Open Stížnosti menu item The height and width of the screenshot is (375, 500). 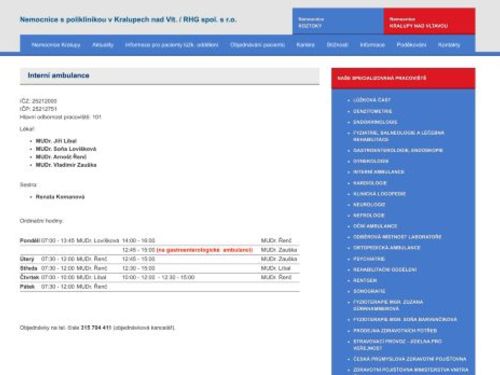pyautogui.click(x=337, y=45)
